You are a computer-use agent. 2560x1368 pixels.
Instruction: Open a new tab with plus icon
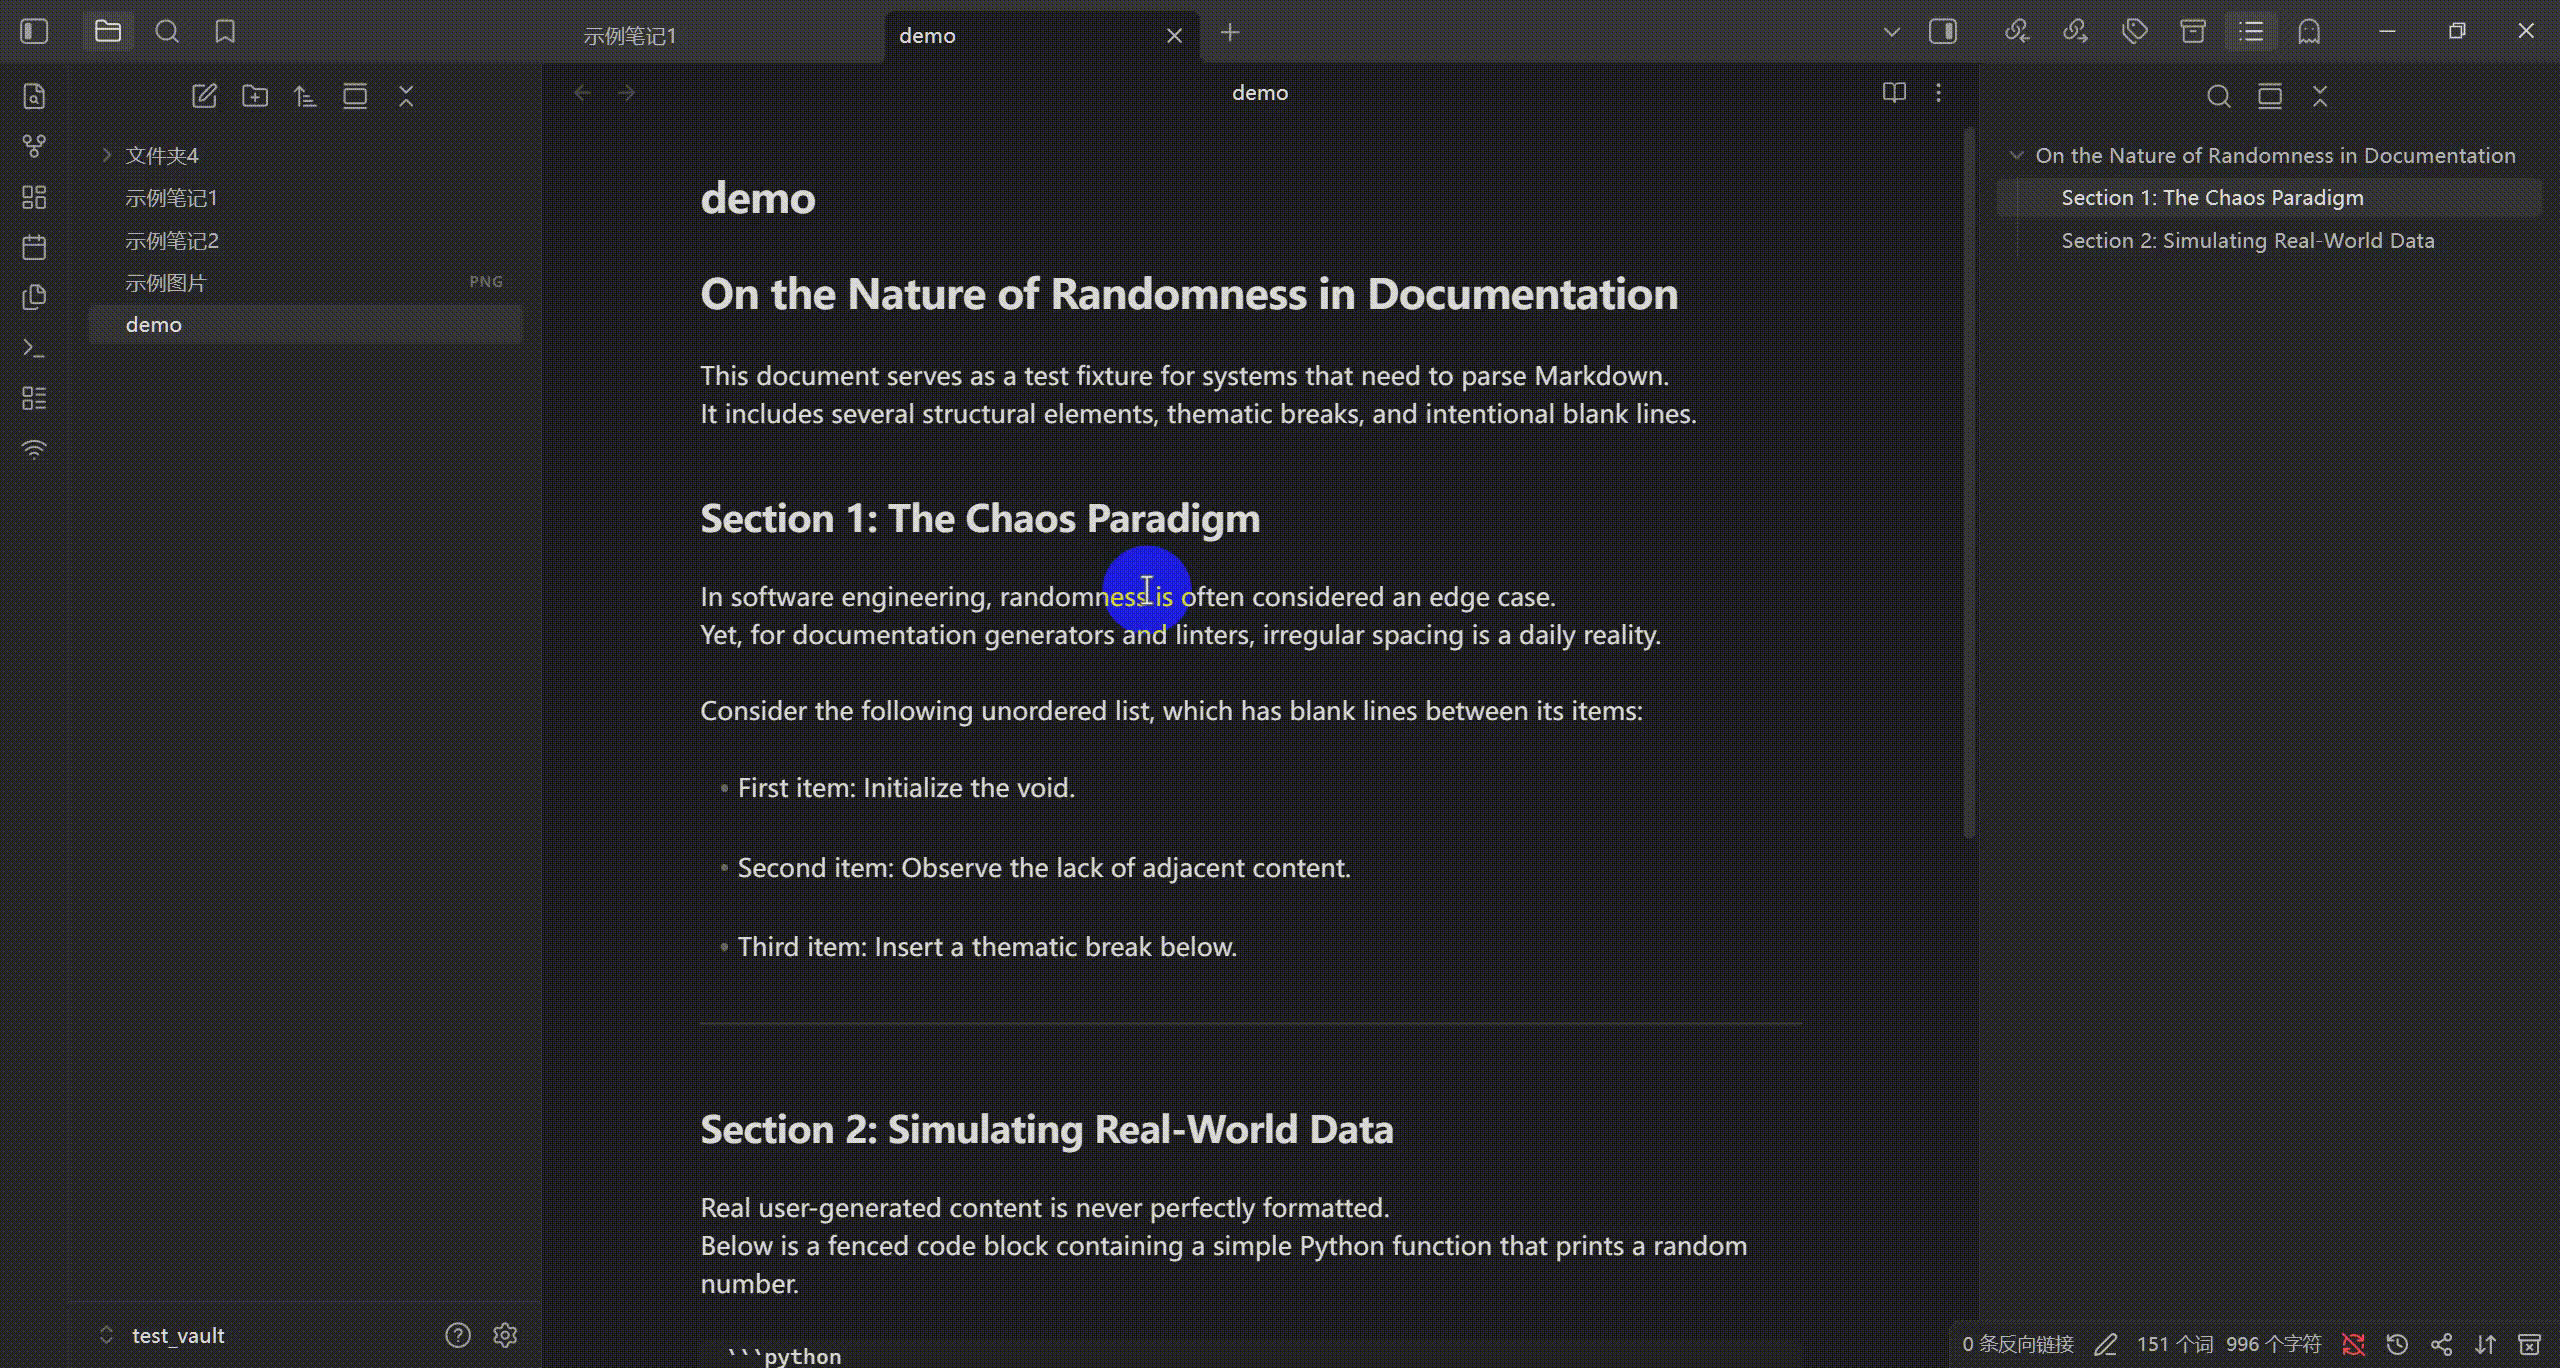[1230, 33]
